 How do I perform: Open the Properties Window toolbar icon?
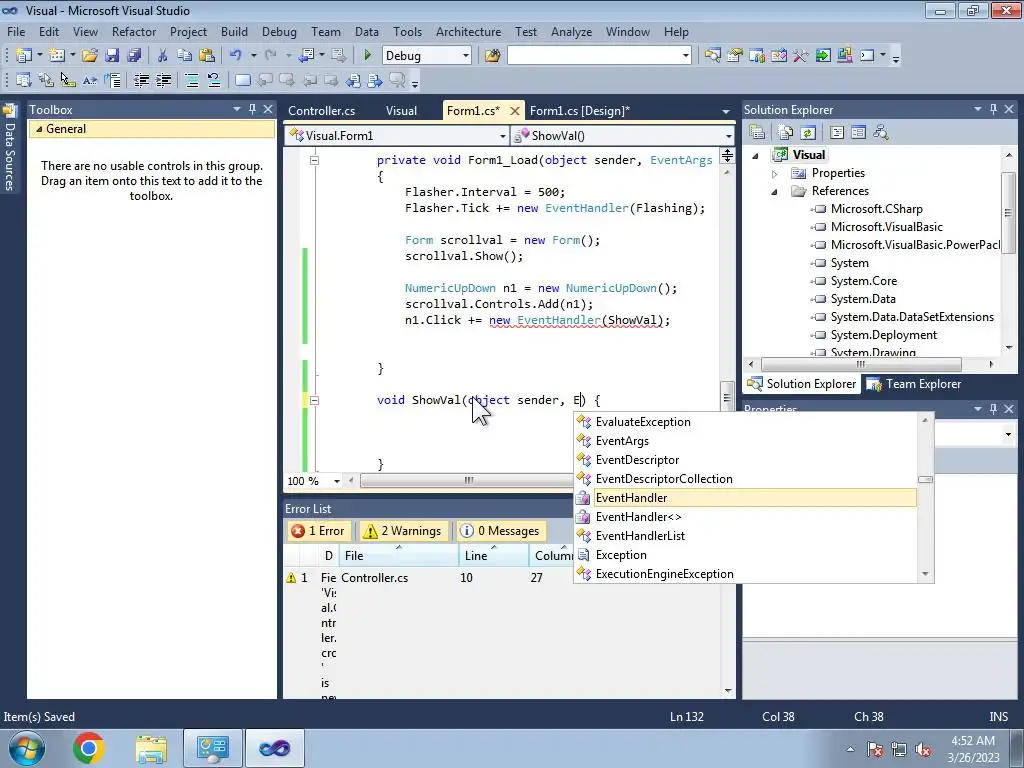point(735,56)
